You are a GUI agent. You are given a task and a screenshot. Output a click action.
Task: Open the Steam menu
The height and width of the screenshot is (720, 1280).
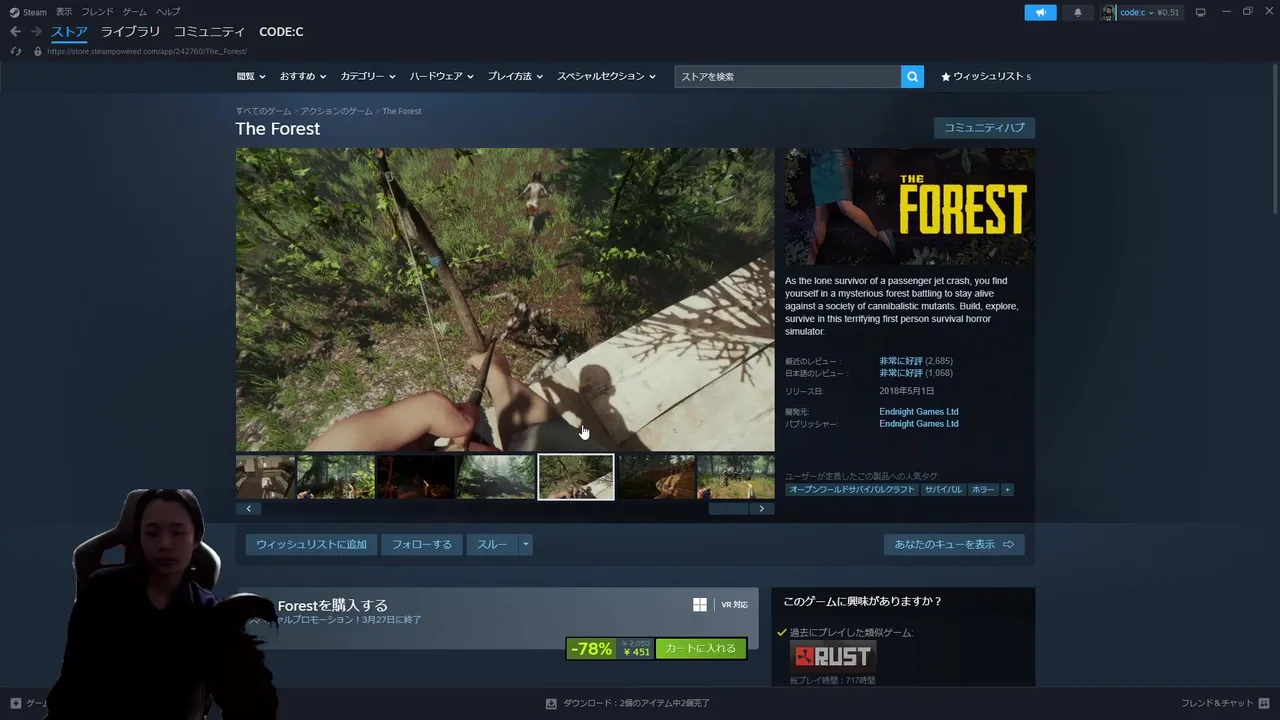click(x=35, y=12)
